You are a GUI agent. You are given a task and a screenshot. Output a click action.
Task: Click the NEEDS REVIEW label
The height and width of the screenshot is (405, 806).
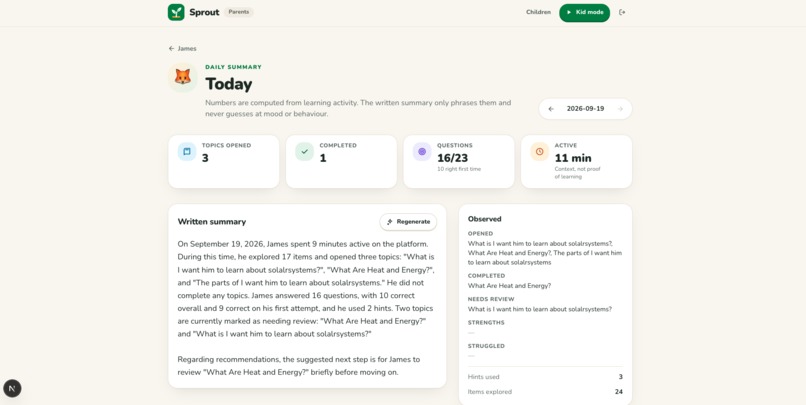tap(491, 299)
